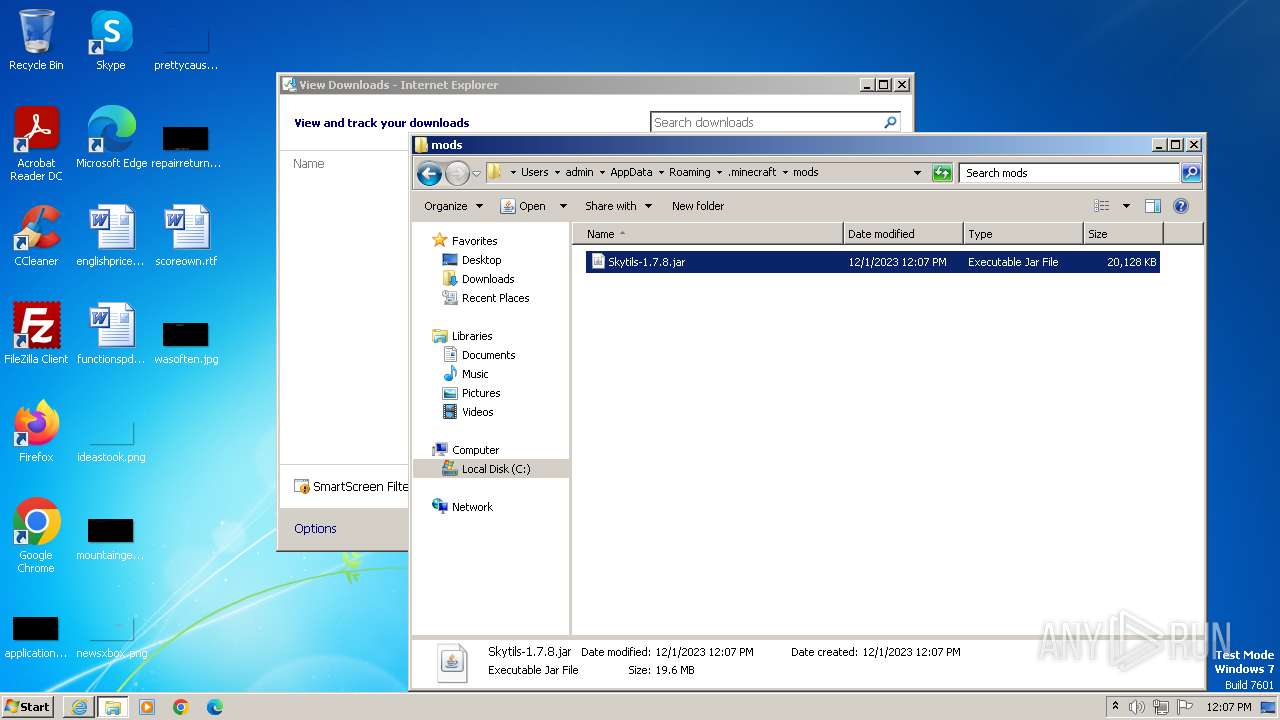The height and width of the screenshot is (720, 1280).
Task: Select the englishprice document icon
Action: click(x=111, y=236)
